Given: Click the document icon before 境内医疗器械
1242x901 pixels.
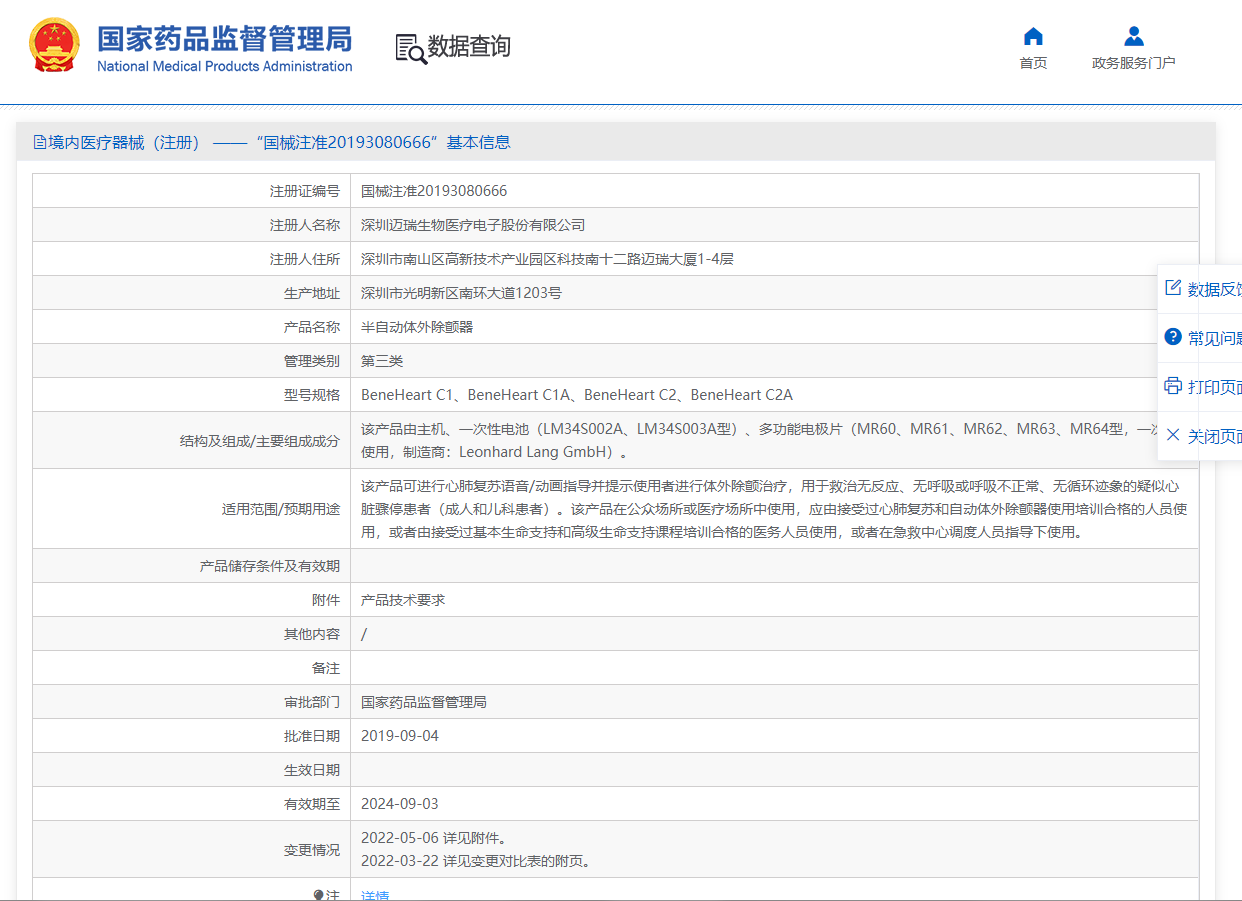Looking at the screenshot, I should pyautogui.click(x=40, y=142).
